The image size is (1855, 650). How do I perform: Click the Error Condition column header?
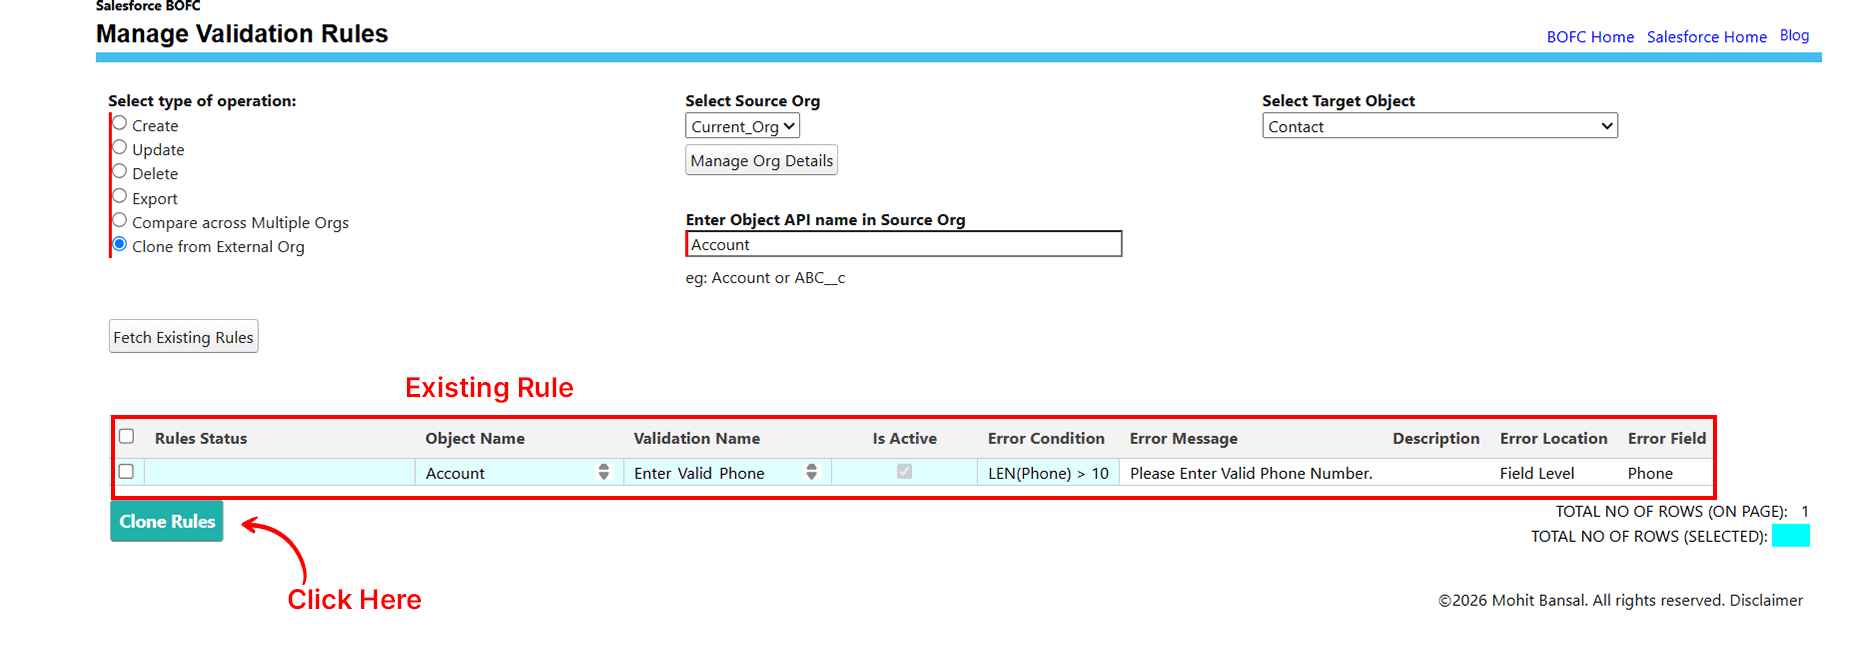(x=1046, y=438)
